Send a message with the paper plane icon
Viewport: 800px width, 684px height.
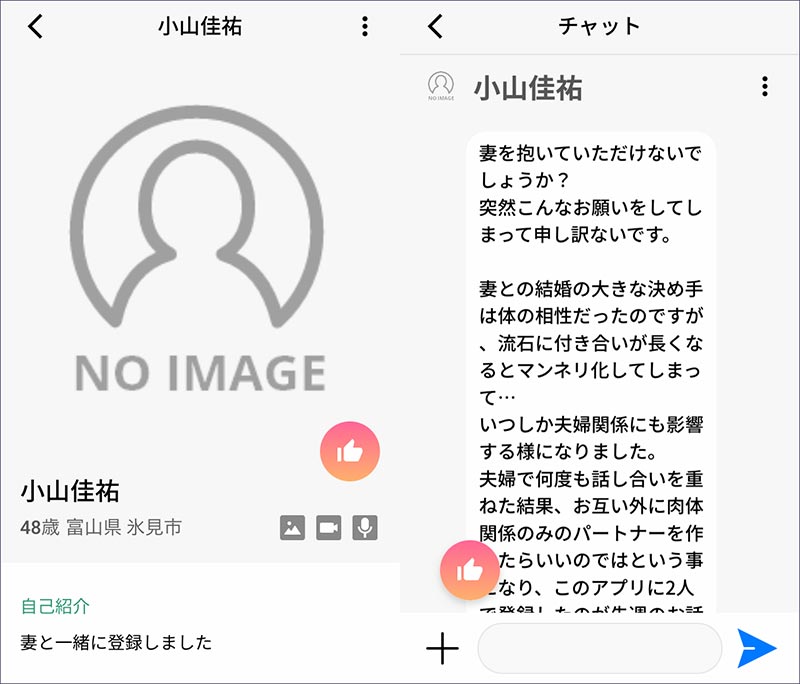pos(758,647)
